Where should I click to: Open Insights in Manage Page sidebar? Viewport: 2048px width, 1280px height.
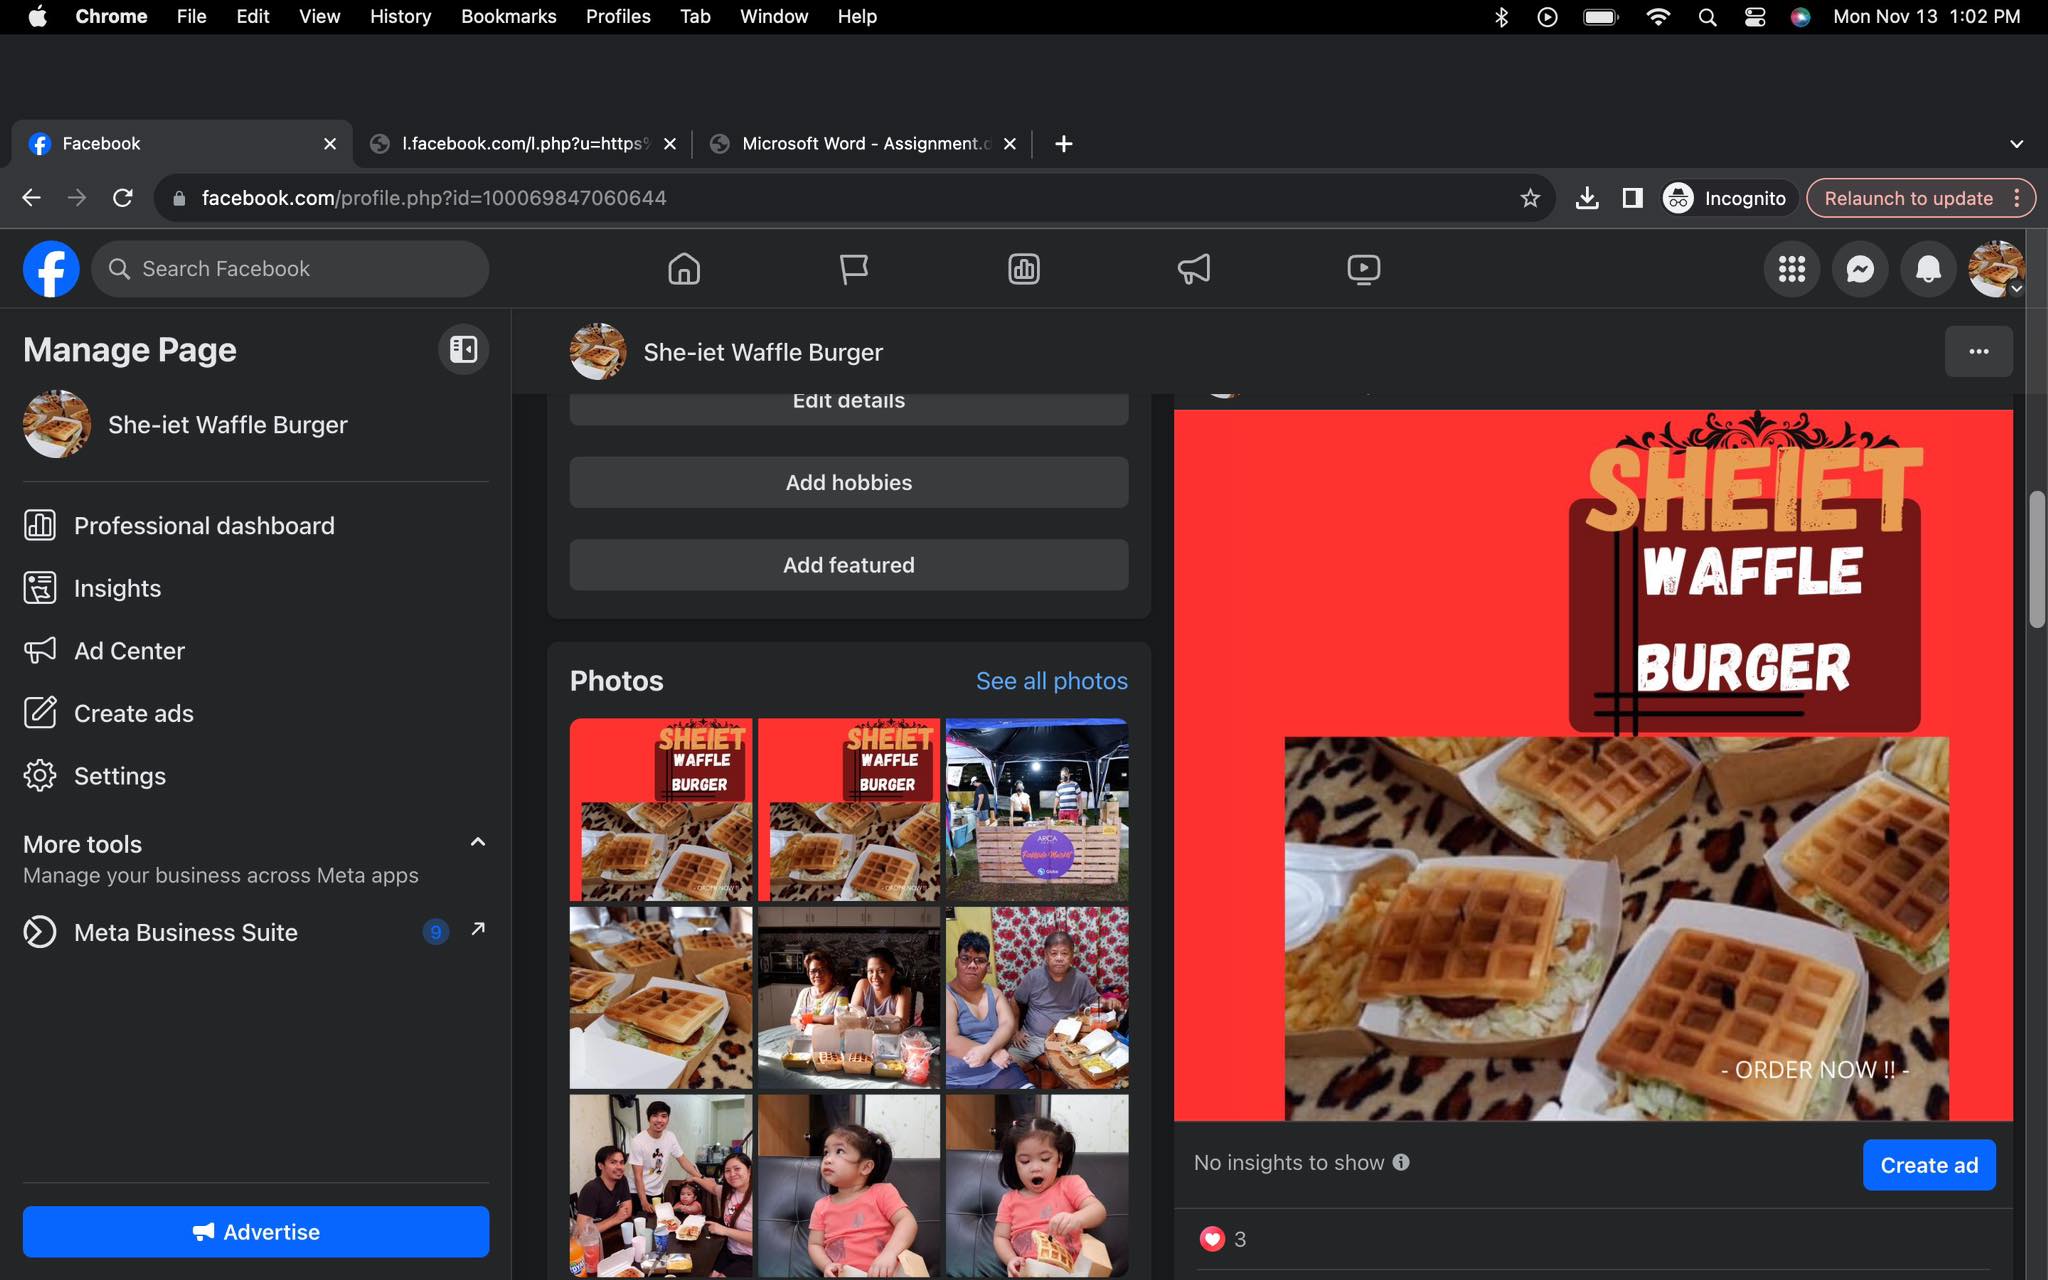click(117, 588)
